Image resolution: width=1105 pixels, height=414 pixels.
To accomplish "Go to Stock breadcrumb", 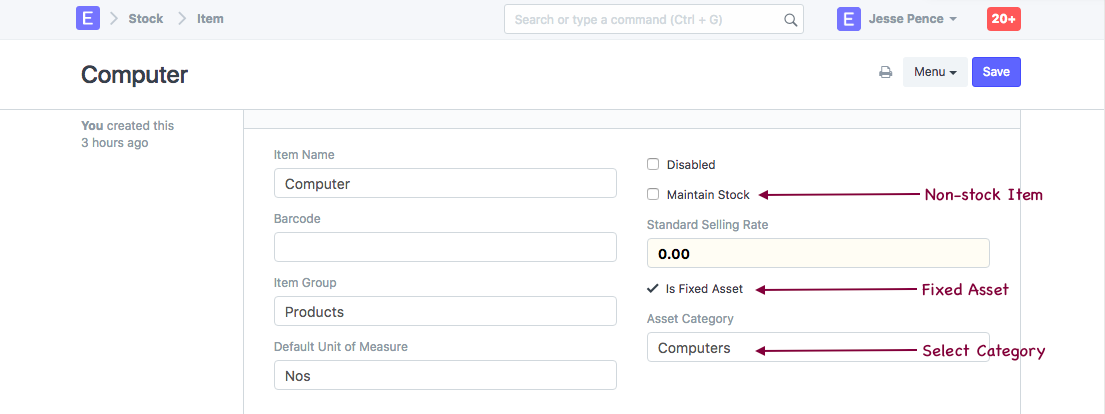I will [x=146, y=19].
